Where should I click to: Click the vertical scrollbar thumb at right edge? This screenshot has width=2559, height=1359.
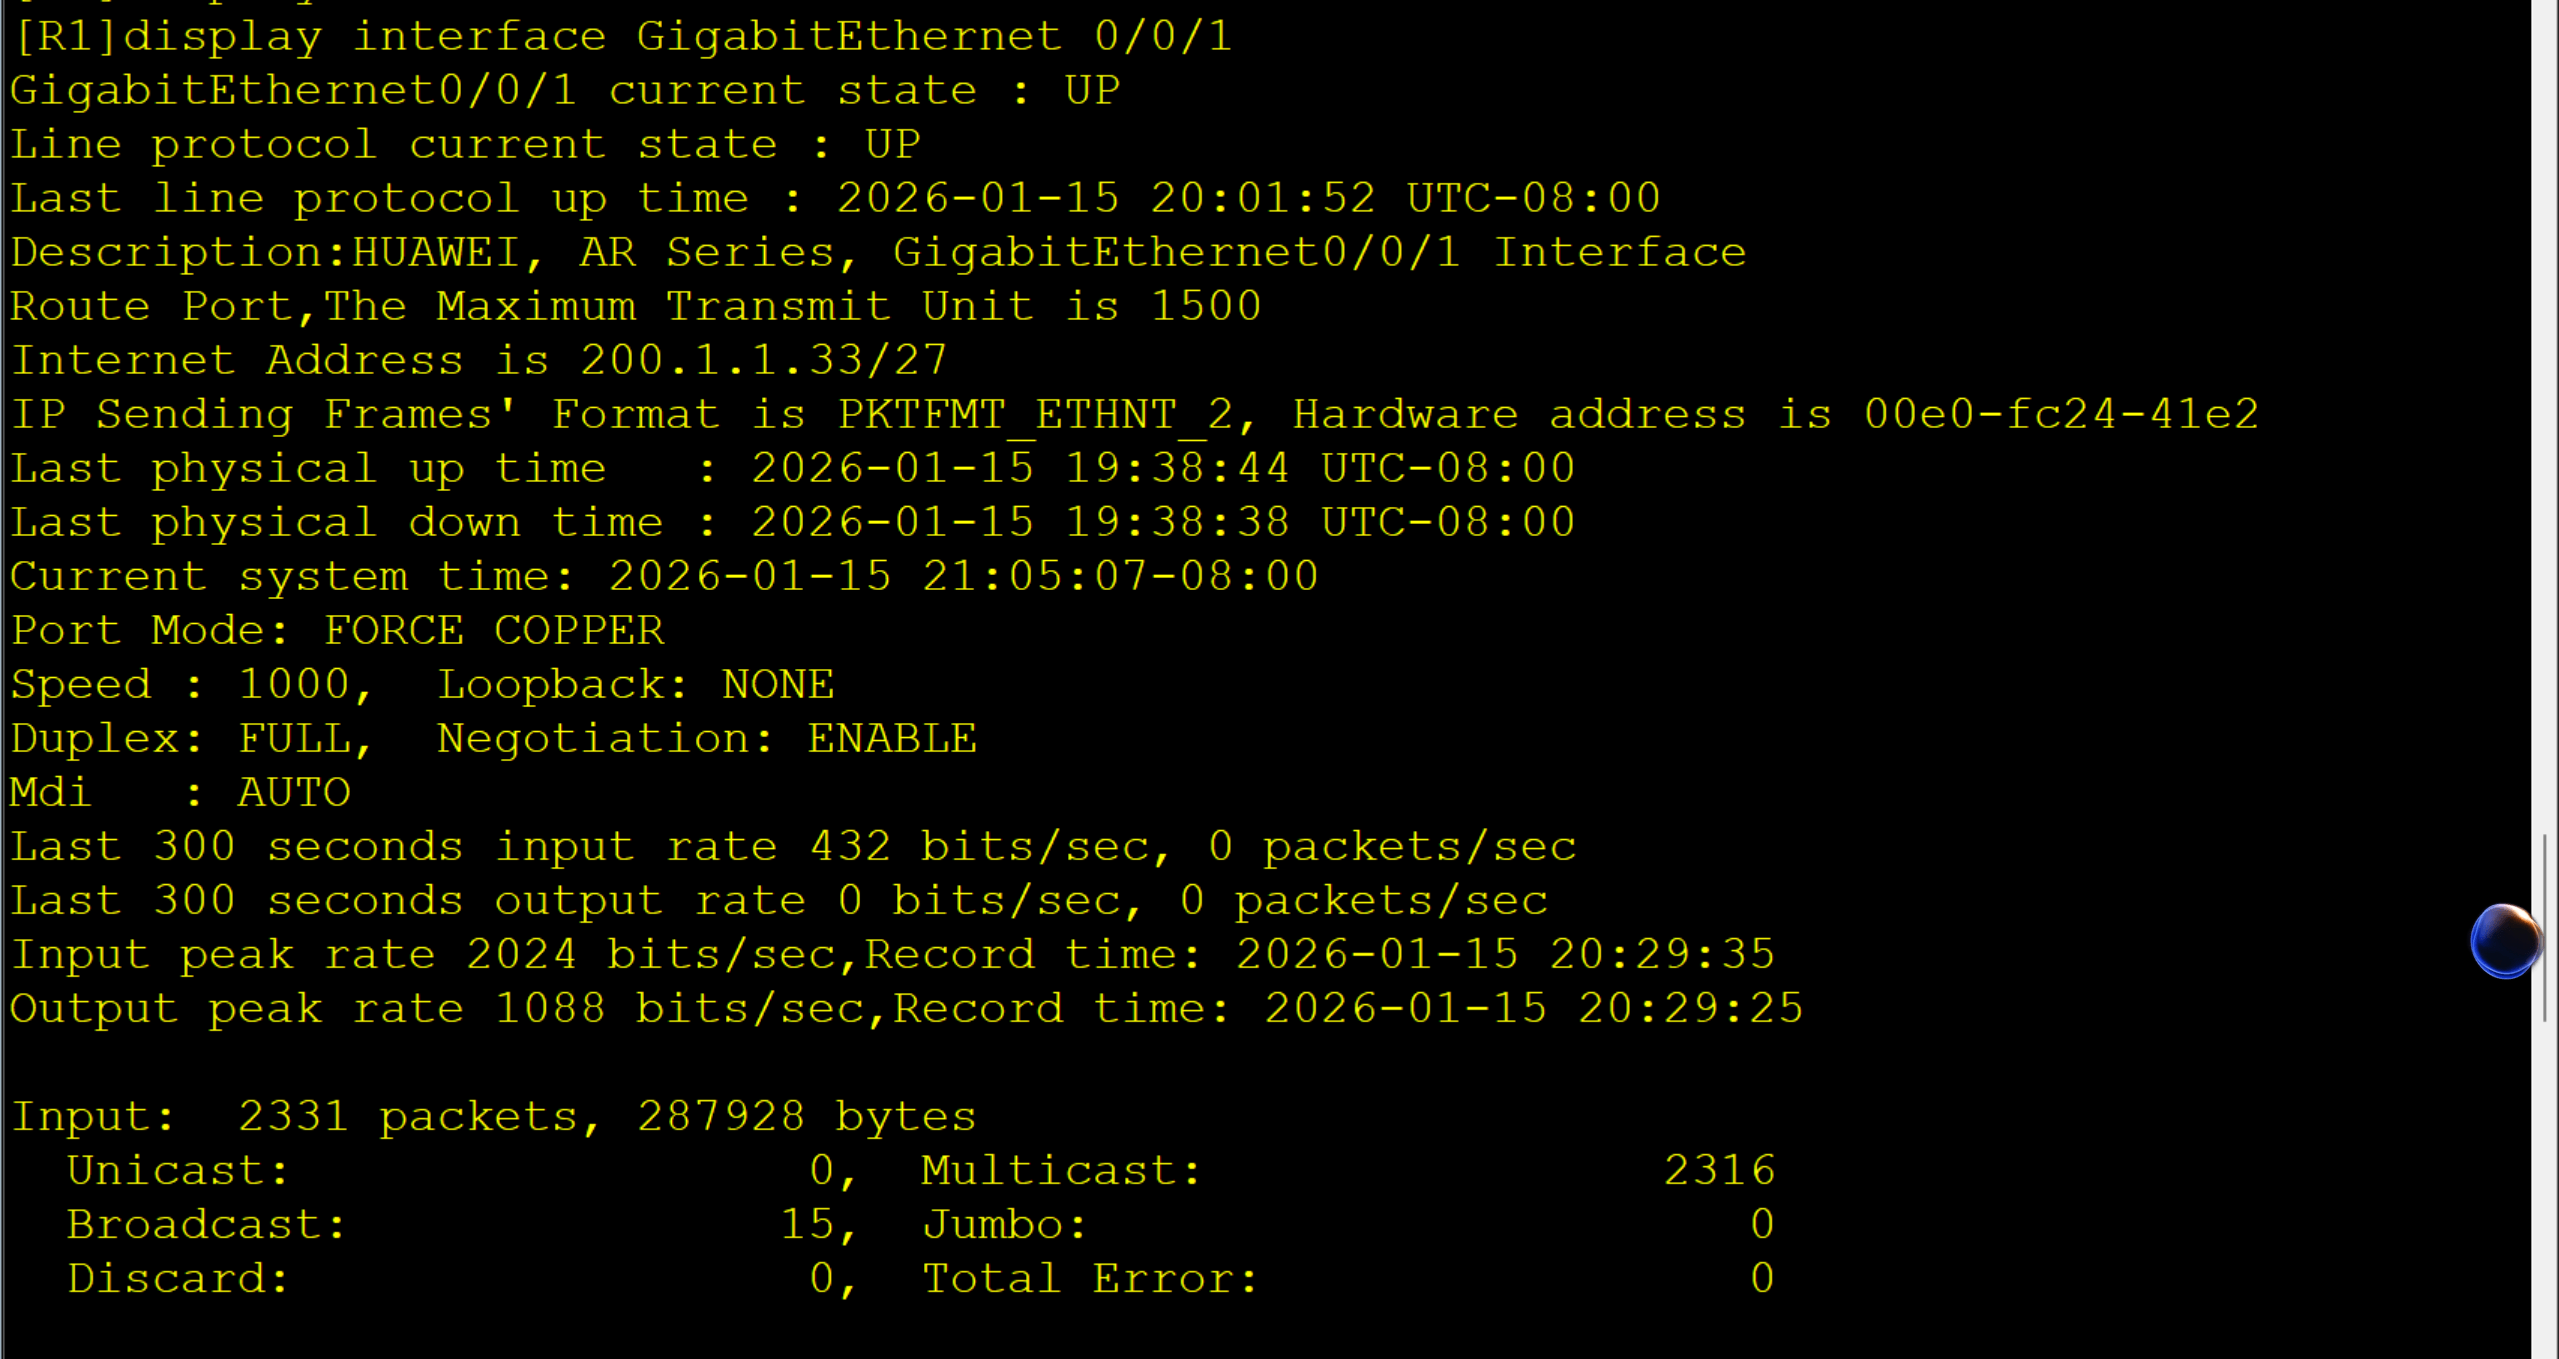2546,927
